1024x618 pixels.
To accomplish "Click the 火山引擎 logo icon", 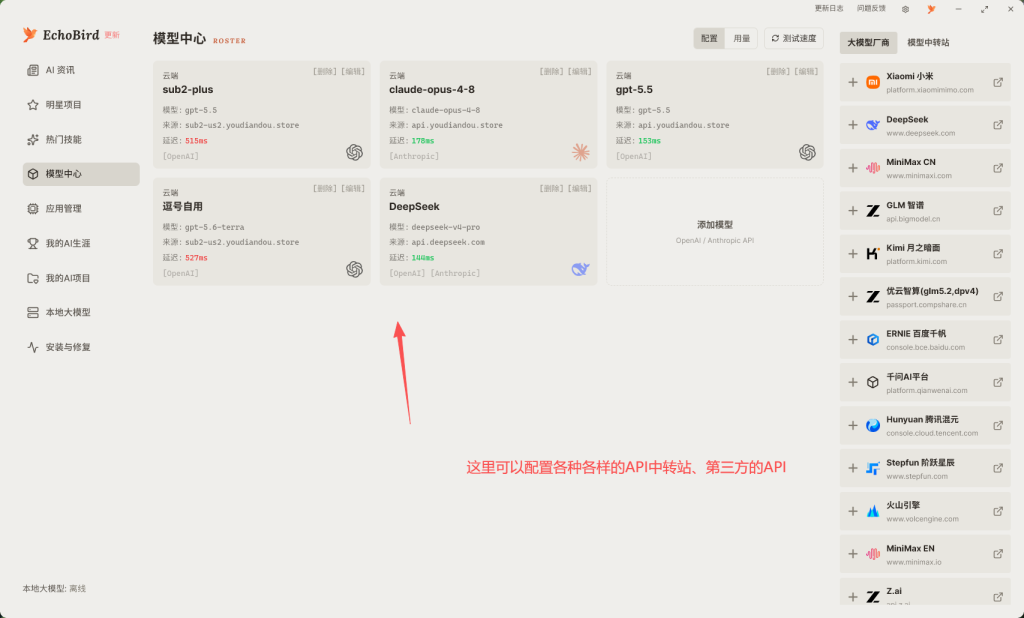I will 872,511.
